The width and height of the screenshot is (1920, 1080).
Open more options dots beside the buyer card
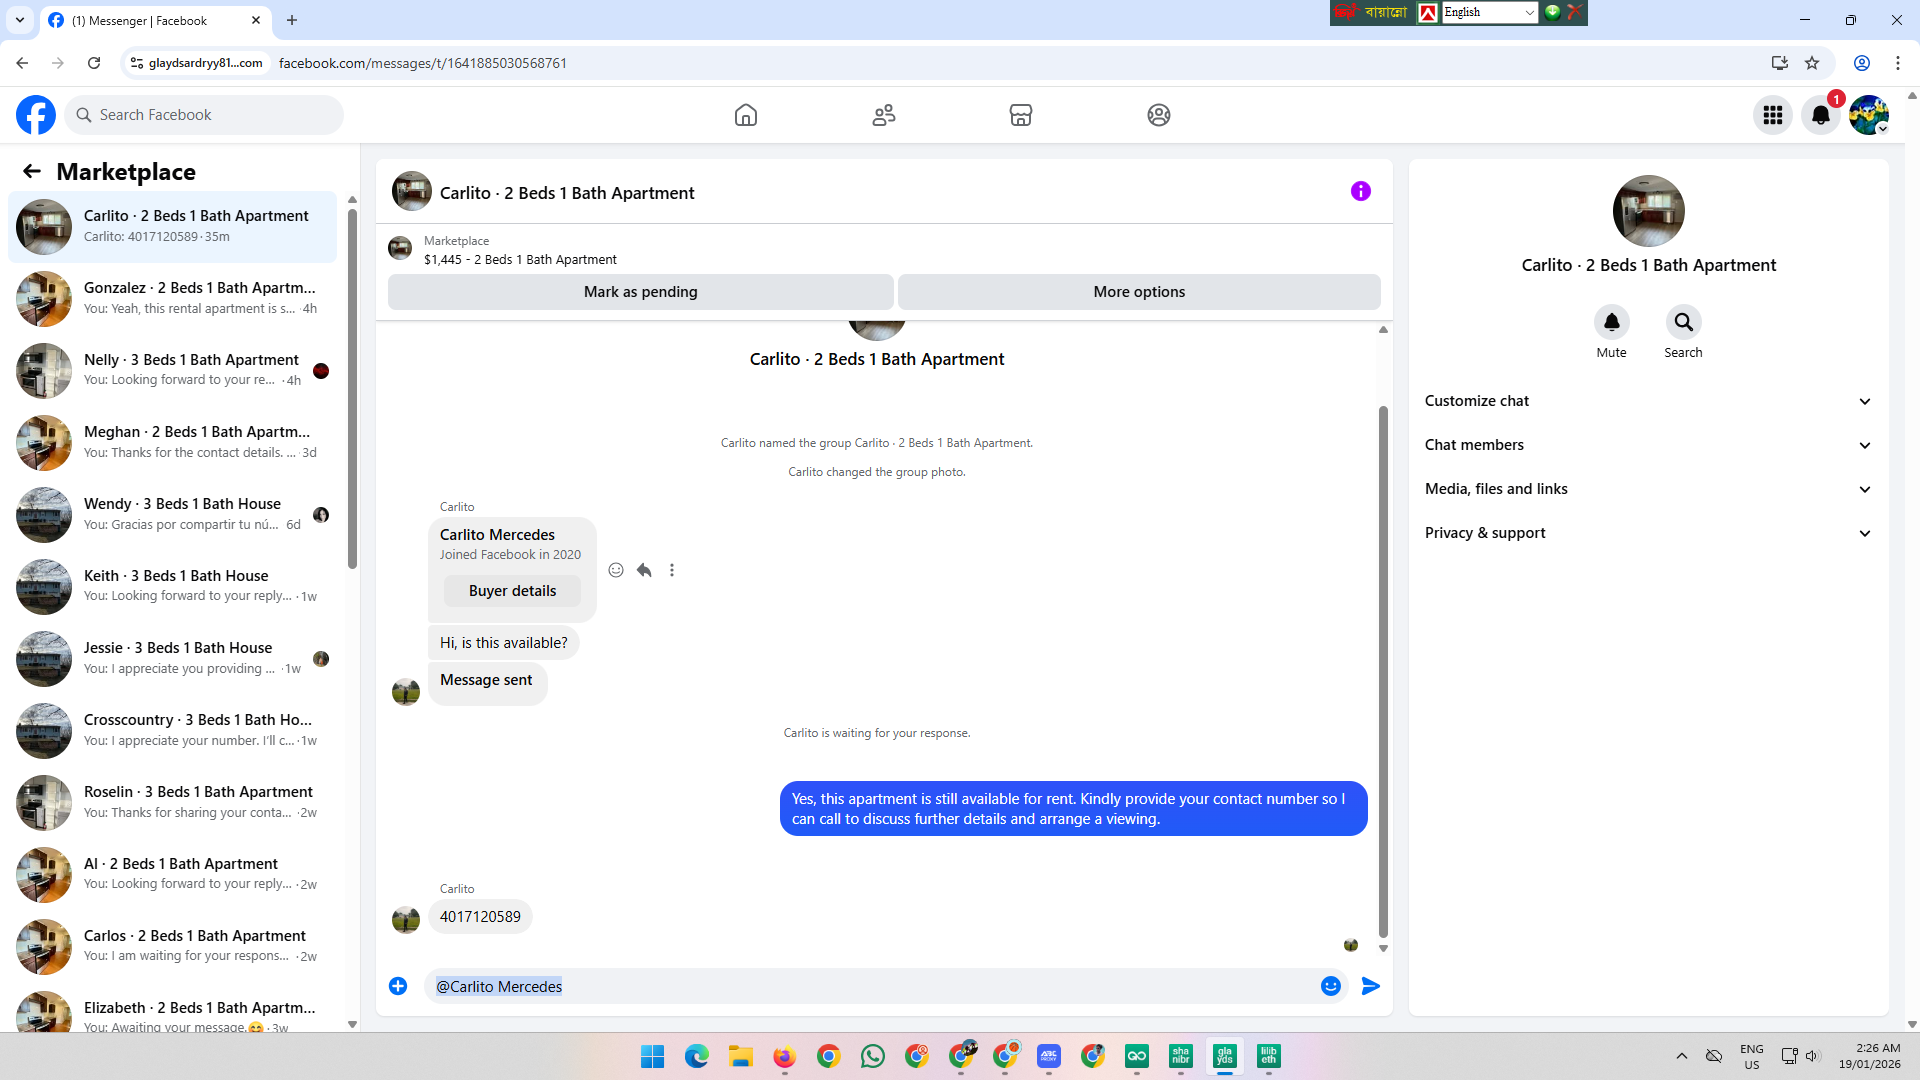(x=672, y=570)
